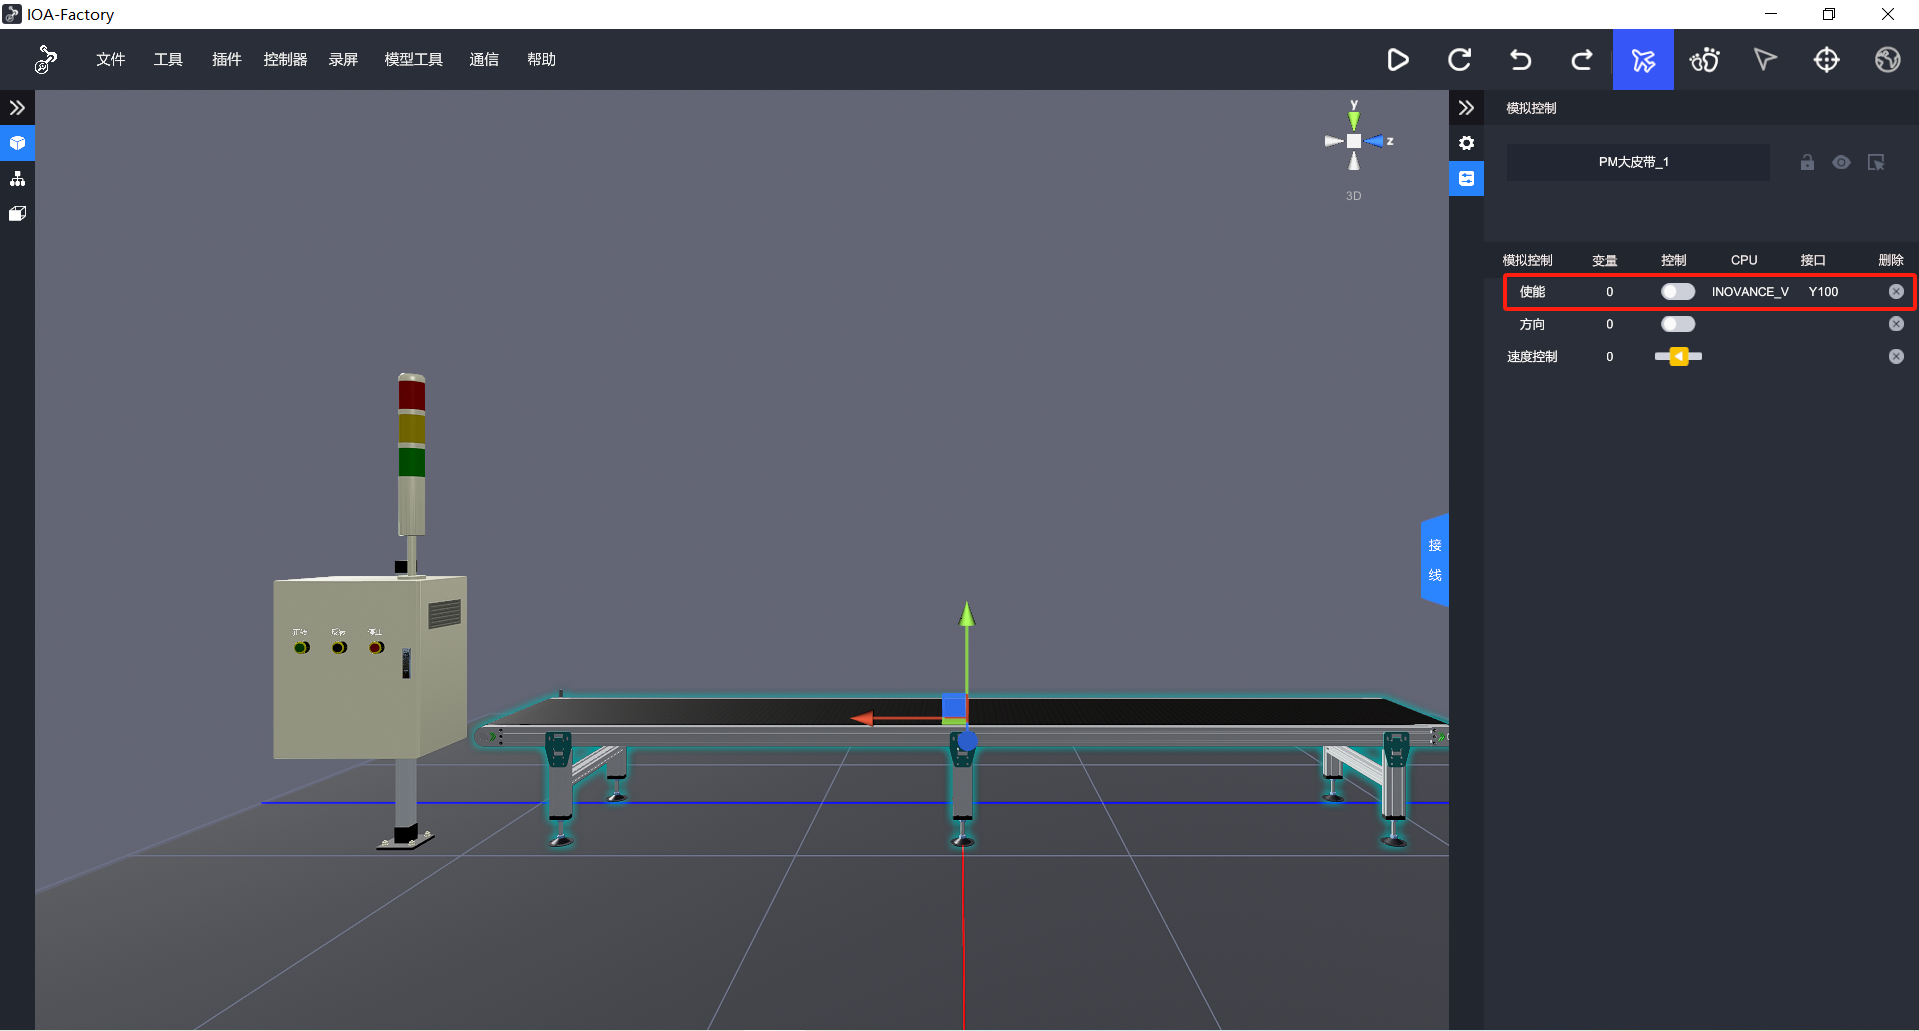
Task: Click the reset/refresh scene icon
Action: coord(1459,60)
